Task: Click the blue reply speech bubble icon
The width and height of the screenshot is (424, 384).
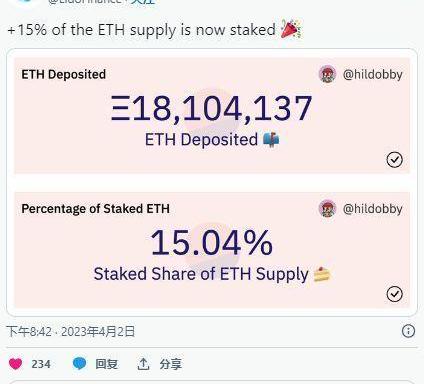Action: click(x=79, y=363)
